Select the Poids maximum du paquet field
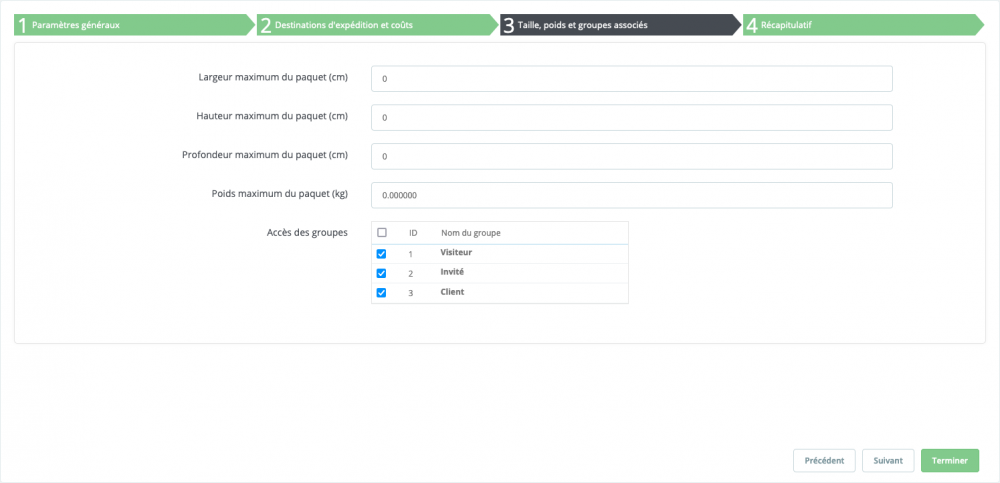The width and height of the screenshot is (1000, 483). coord(631,195)
